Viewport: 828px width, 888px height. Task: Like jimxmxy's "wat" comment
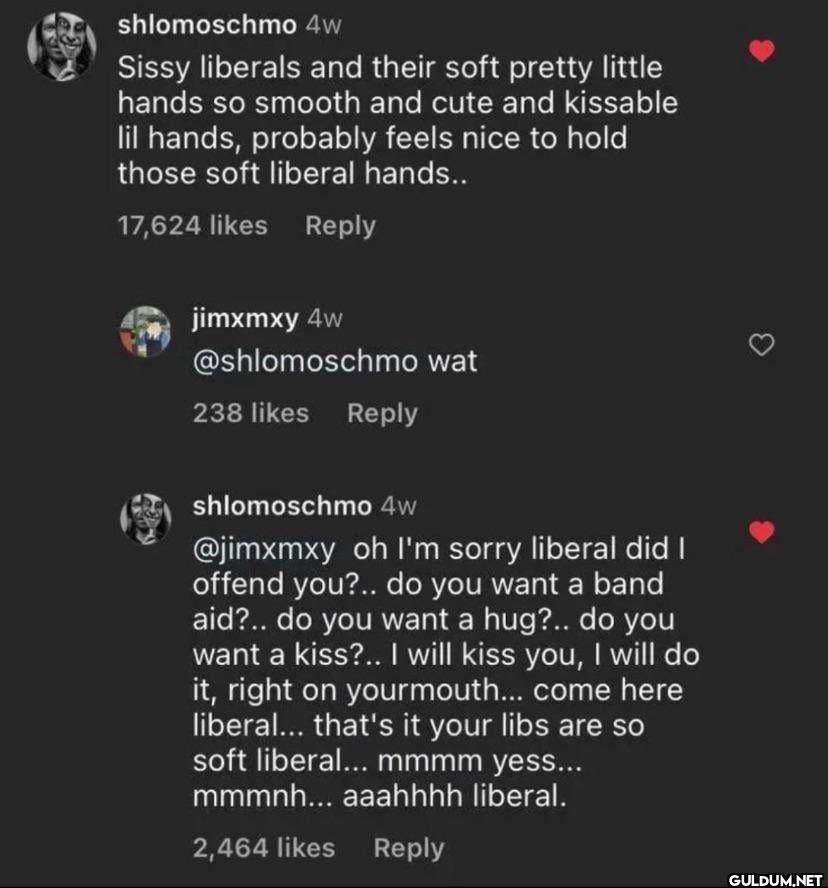(763, 346)
